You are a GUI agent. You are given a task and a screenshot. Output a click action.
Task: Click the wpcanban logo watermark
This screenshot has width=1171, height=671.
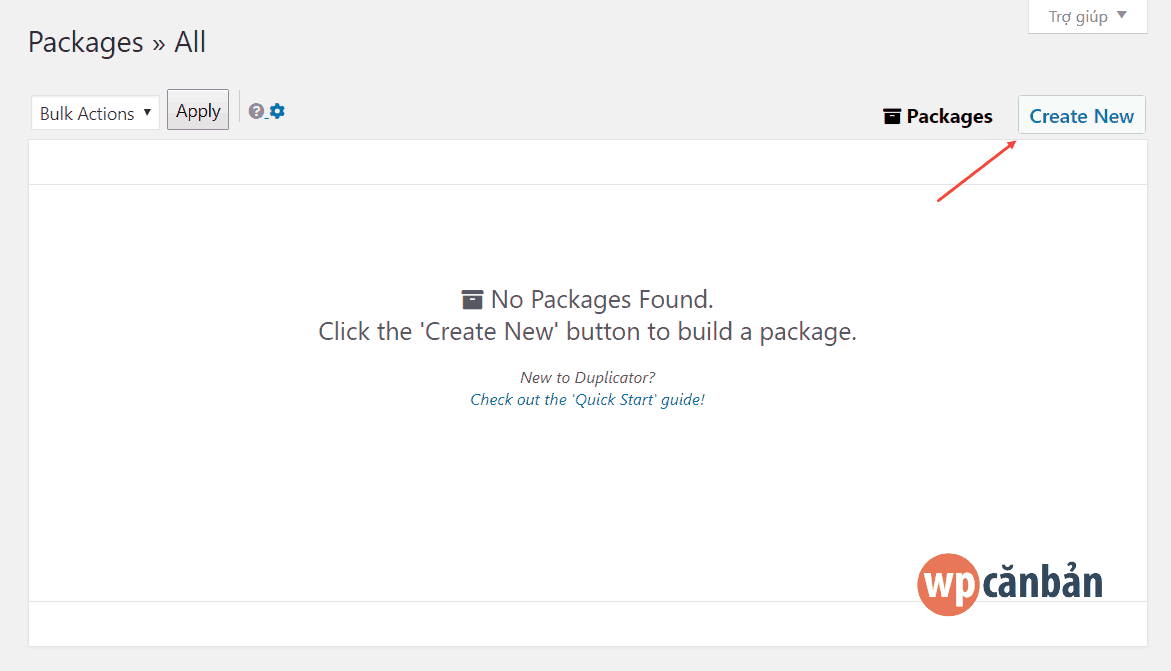tap(1009, 584)
